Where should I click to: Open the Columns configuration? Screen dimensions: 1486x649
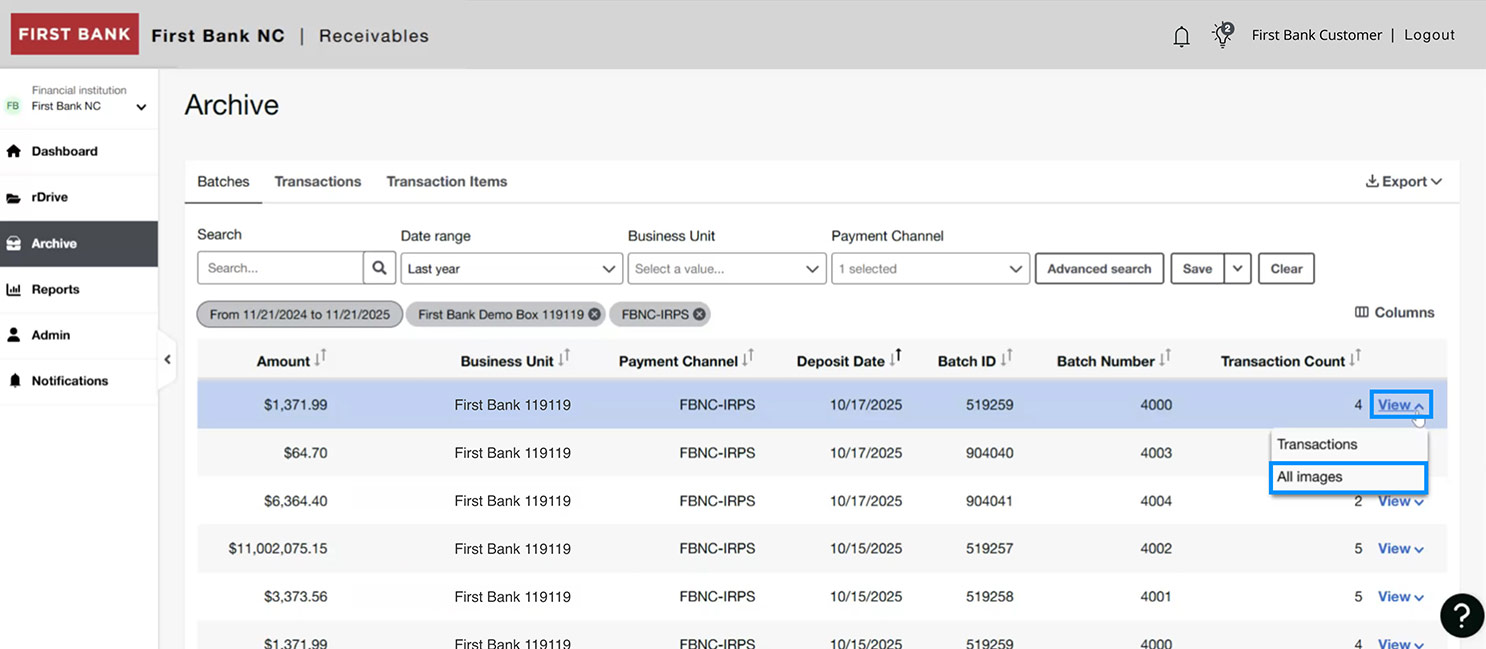(1394, 312)
